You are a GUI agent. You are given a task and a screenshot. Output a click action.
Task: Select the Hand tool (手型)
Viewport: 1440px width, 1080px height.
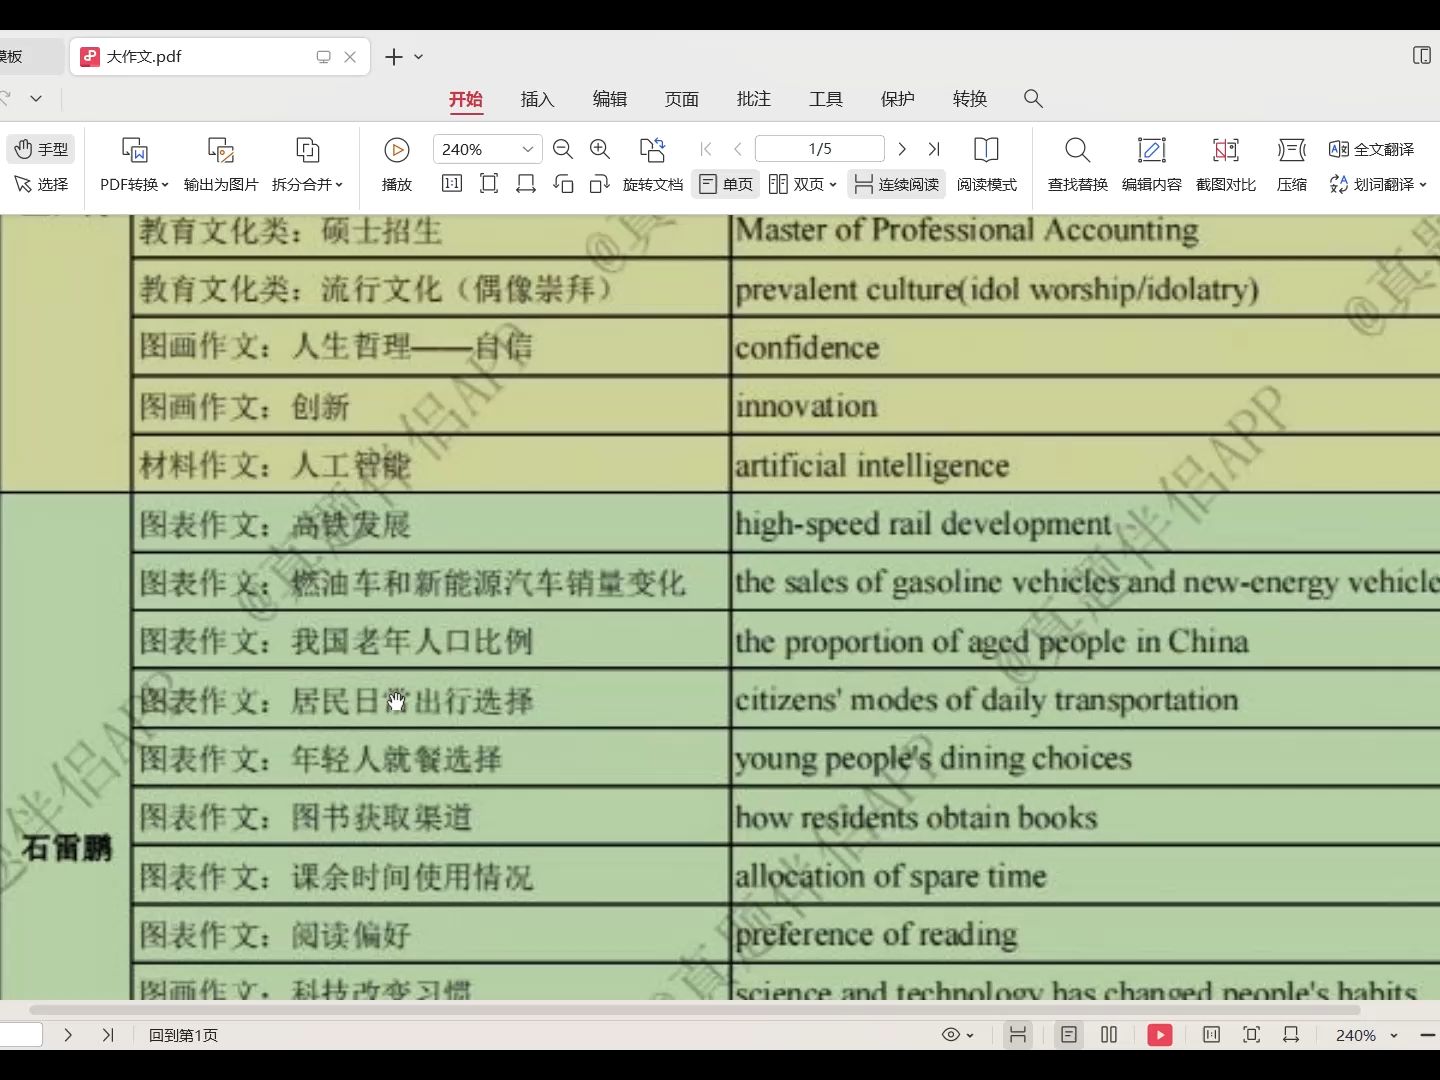coord(41,149)
